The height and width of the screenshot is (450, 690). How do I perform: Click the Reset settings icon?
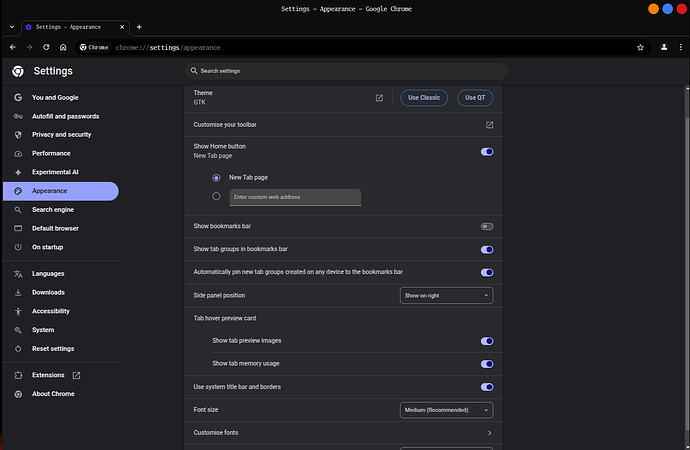coord(18,349)
